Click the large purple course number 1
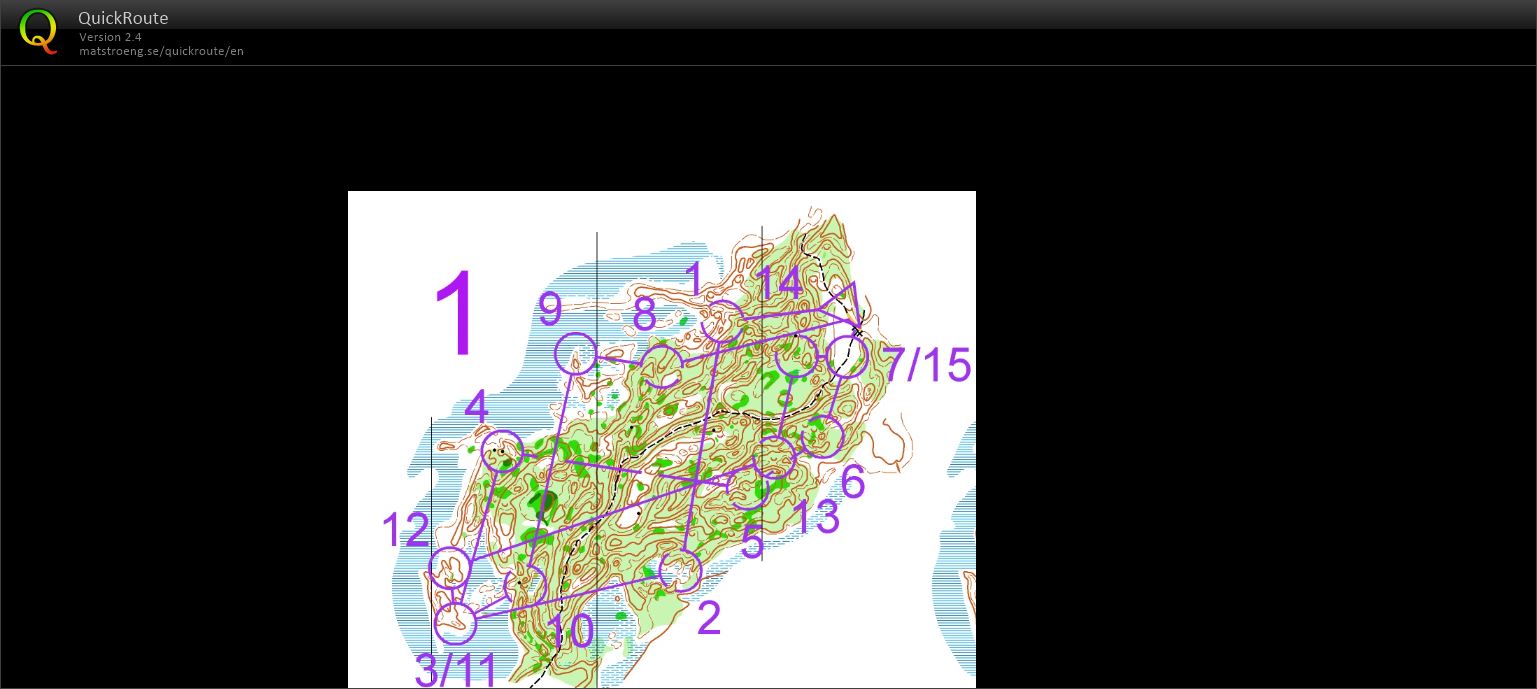This screenshot has height=689, width=1537. [x=453, y=314]
